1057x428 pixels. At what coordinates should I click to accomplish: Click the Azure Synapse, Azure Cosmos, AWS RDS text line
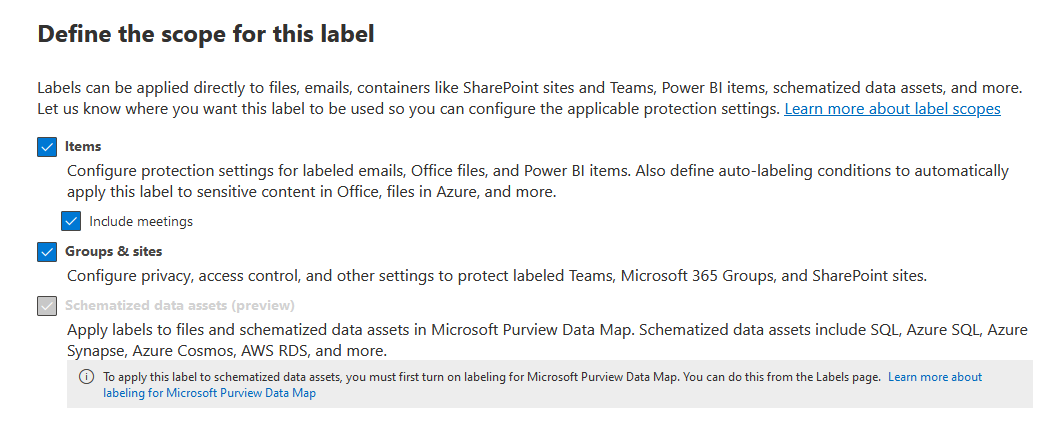tap(226, 351)
